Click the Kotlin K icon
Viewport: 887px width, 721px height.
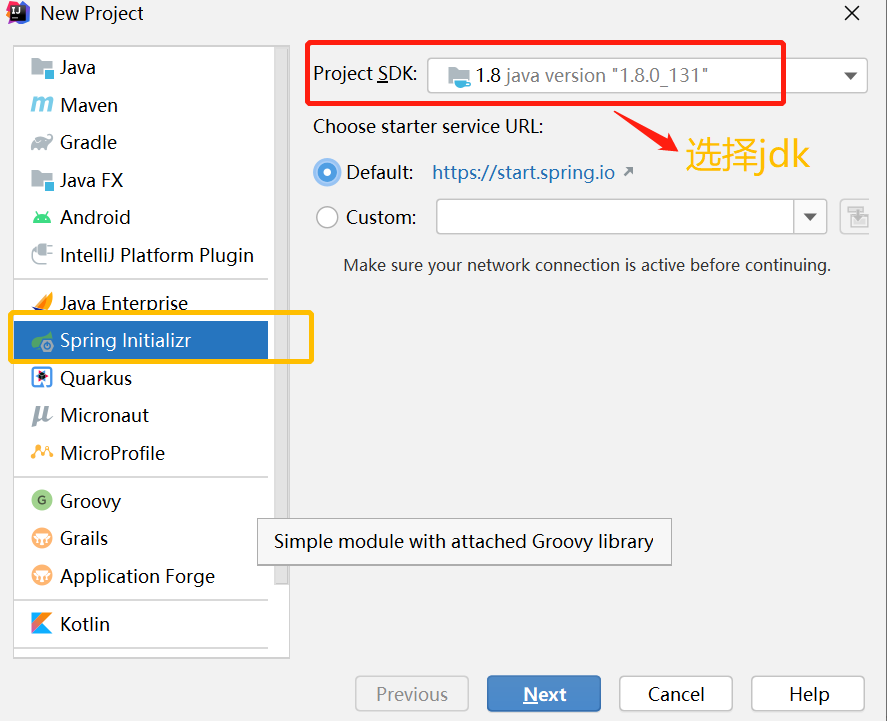(42, 623)
